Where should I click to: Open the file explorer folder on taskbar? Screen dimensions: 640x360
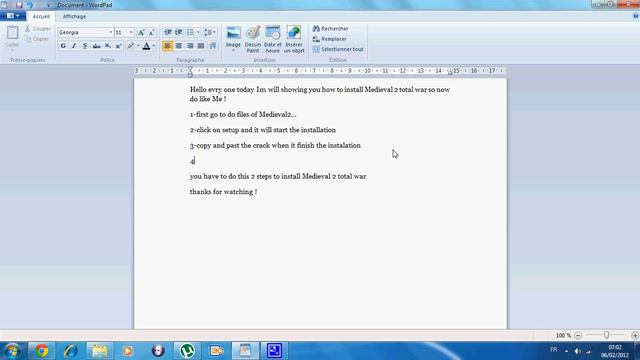(100, 351)
